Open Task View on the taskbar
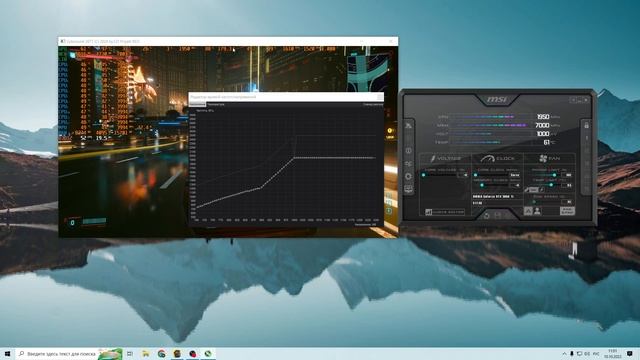 point(130,353)
